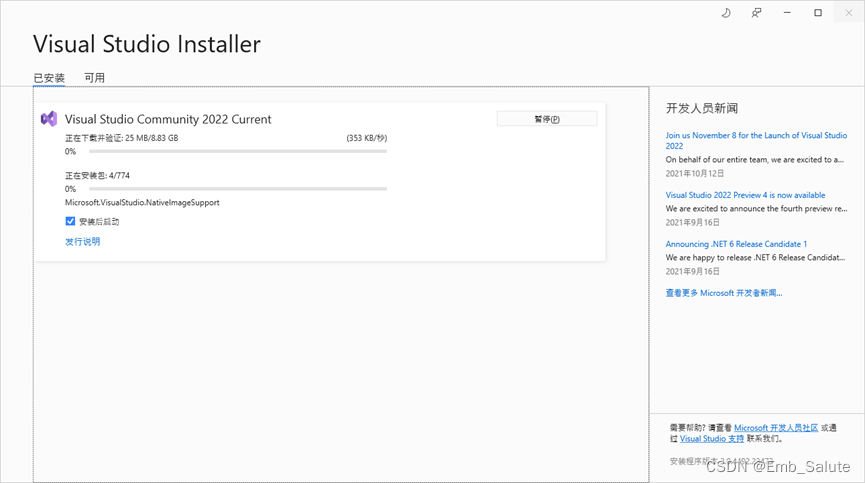Viewport: 865px width, 483px height.
Task: Open Visual Studio 2022 Preview 4 news link
Action: point(745,195)
